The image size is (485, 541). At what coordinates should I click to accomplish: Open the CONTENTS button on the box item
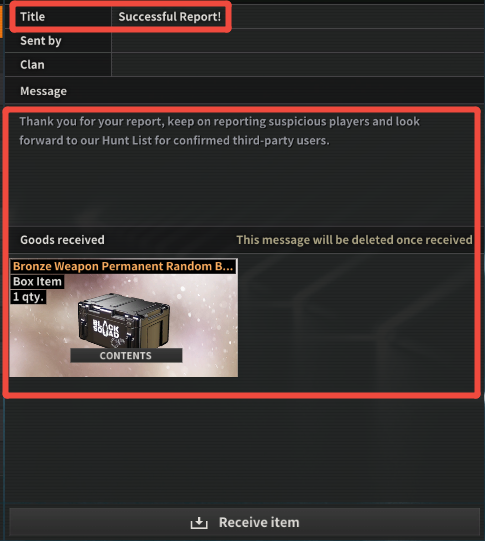(126, 355)
